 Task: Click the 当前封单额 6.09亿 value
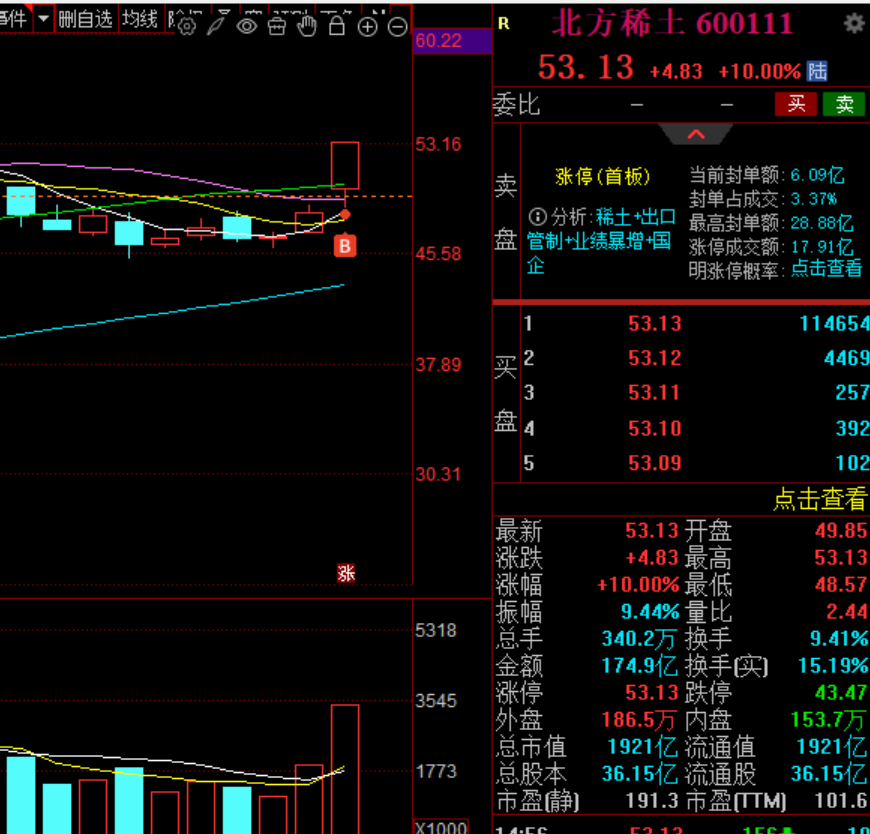[817, 175]
